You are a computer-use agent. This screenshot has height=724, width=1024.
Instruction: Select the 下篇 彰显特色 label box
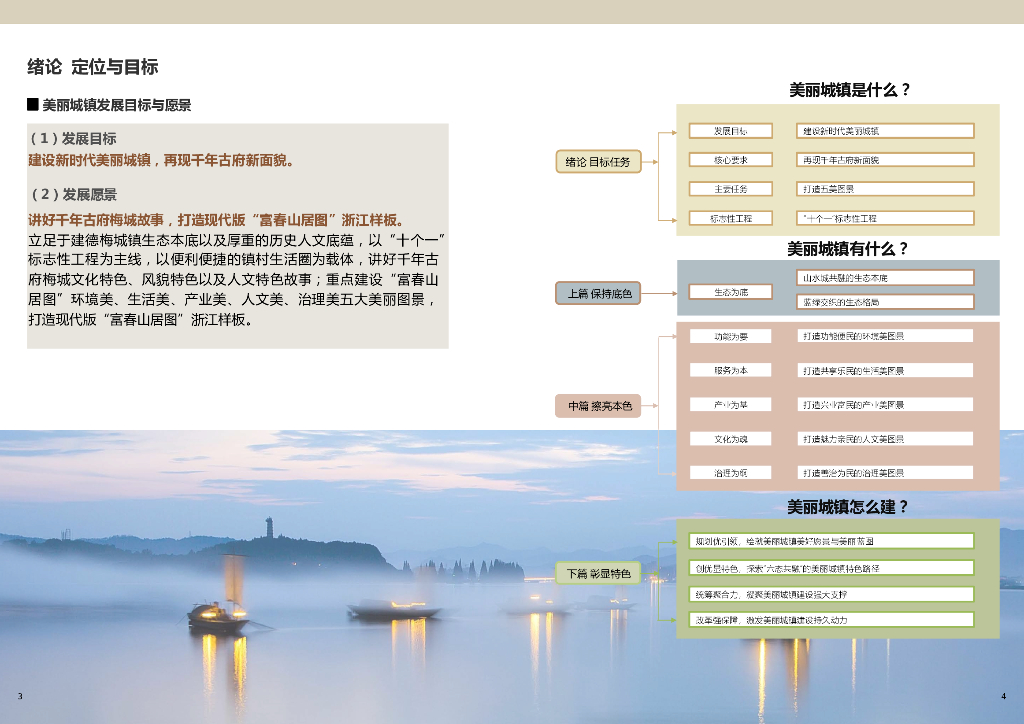pos(598,573)
